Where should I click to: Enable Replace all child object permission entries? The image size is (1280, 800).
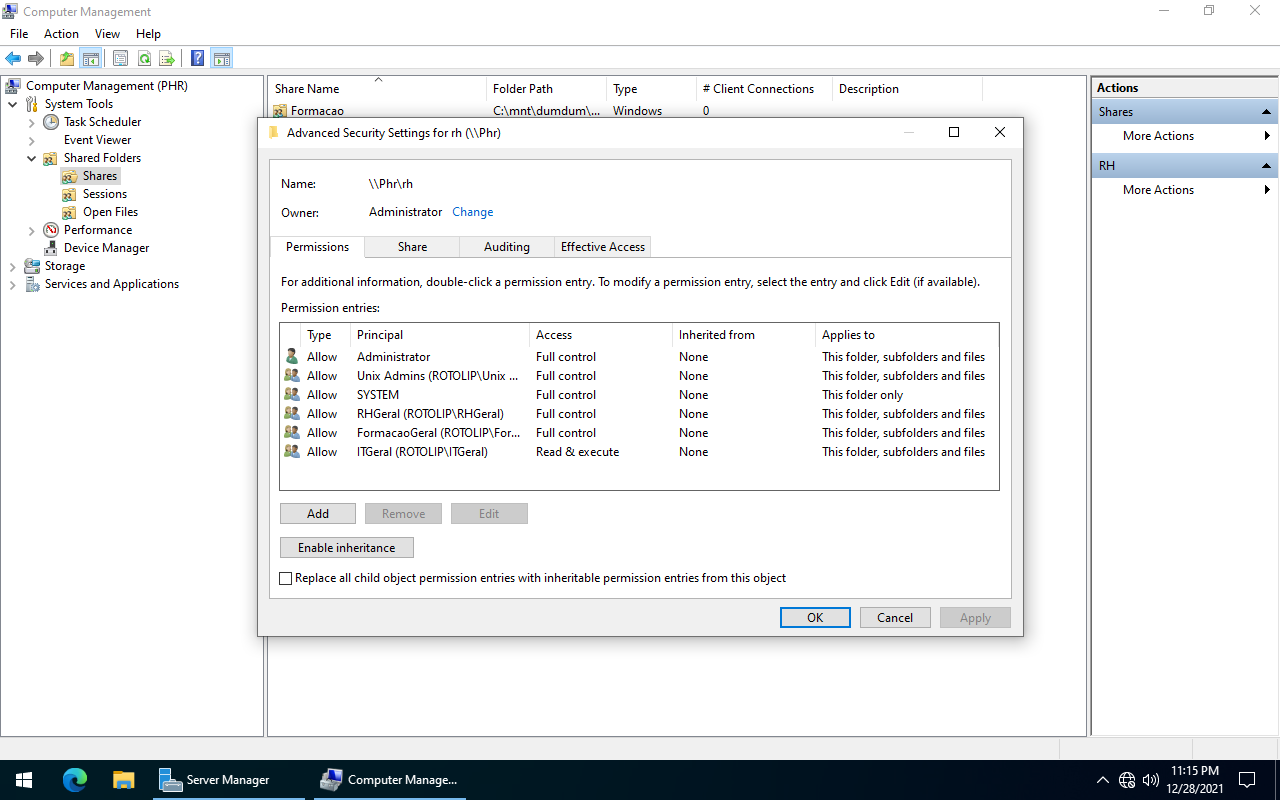286,578
